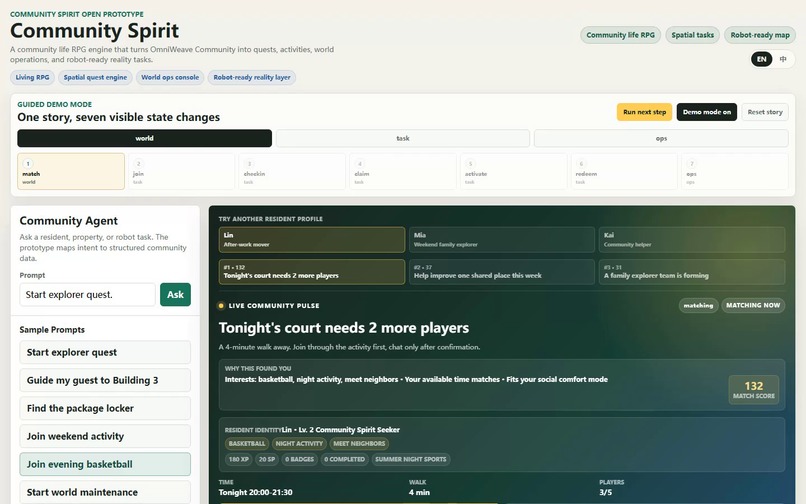This screenshot has width=806, height=504.
Task: Choose Start world maintenance prompt
Action: click(x=105, y=492)
